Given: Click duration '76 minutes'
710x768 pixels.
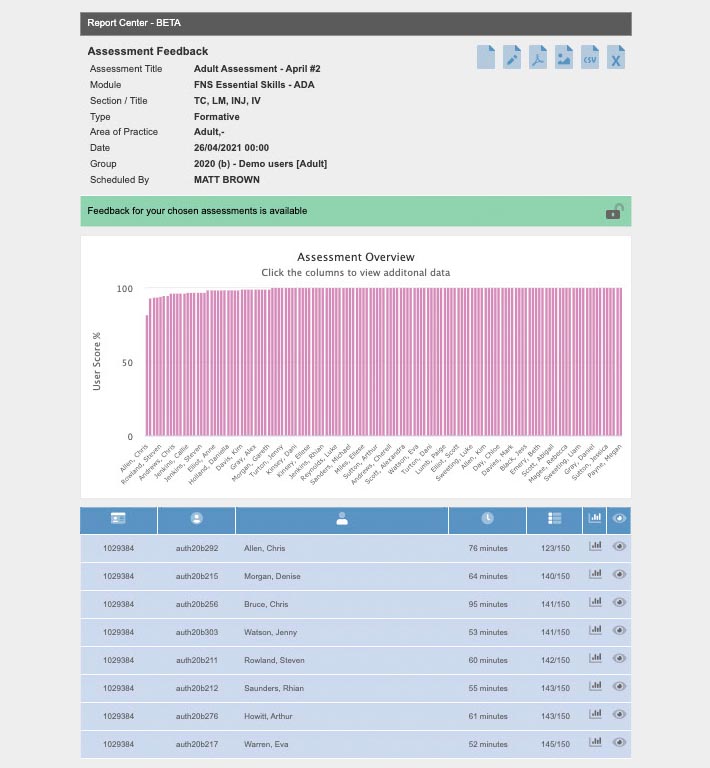Looking at the screenshot, I should [488, 548].
